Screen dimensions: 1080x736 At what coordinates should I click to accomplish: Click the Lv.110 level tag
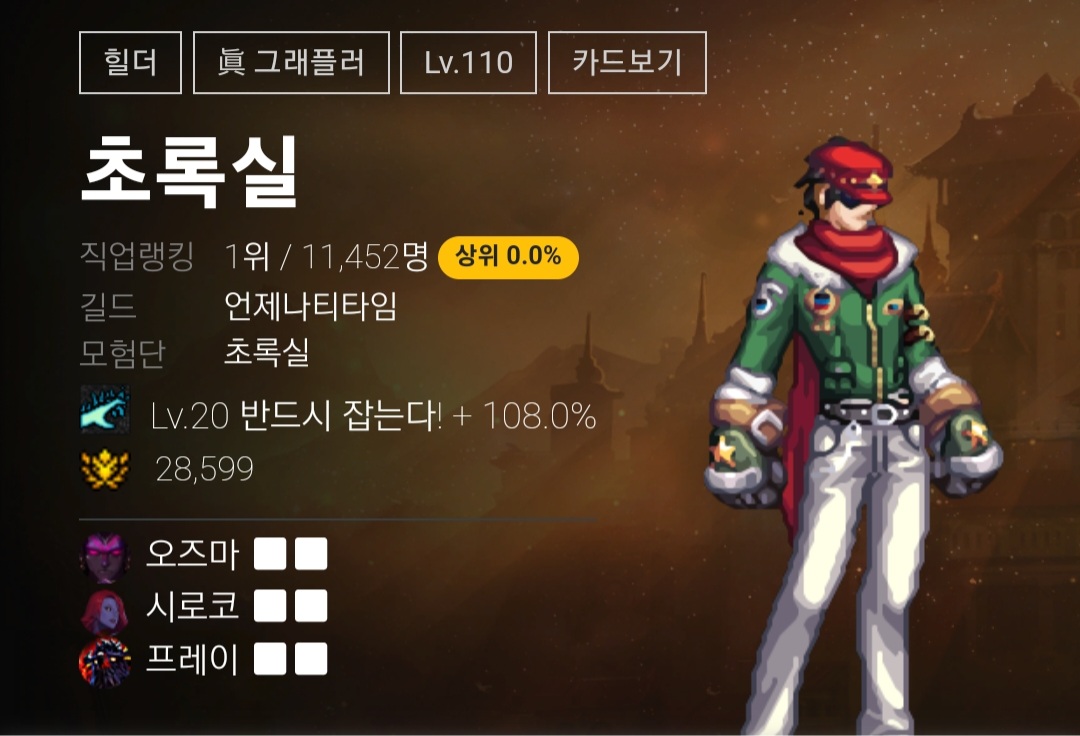click(468, 63)
